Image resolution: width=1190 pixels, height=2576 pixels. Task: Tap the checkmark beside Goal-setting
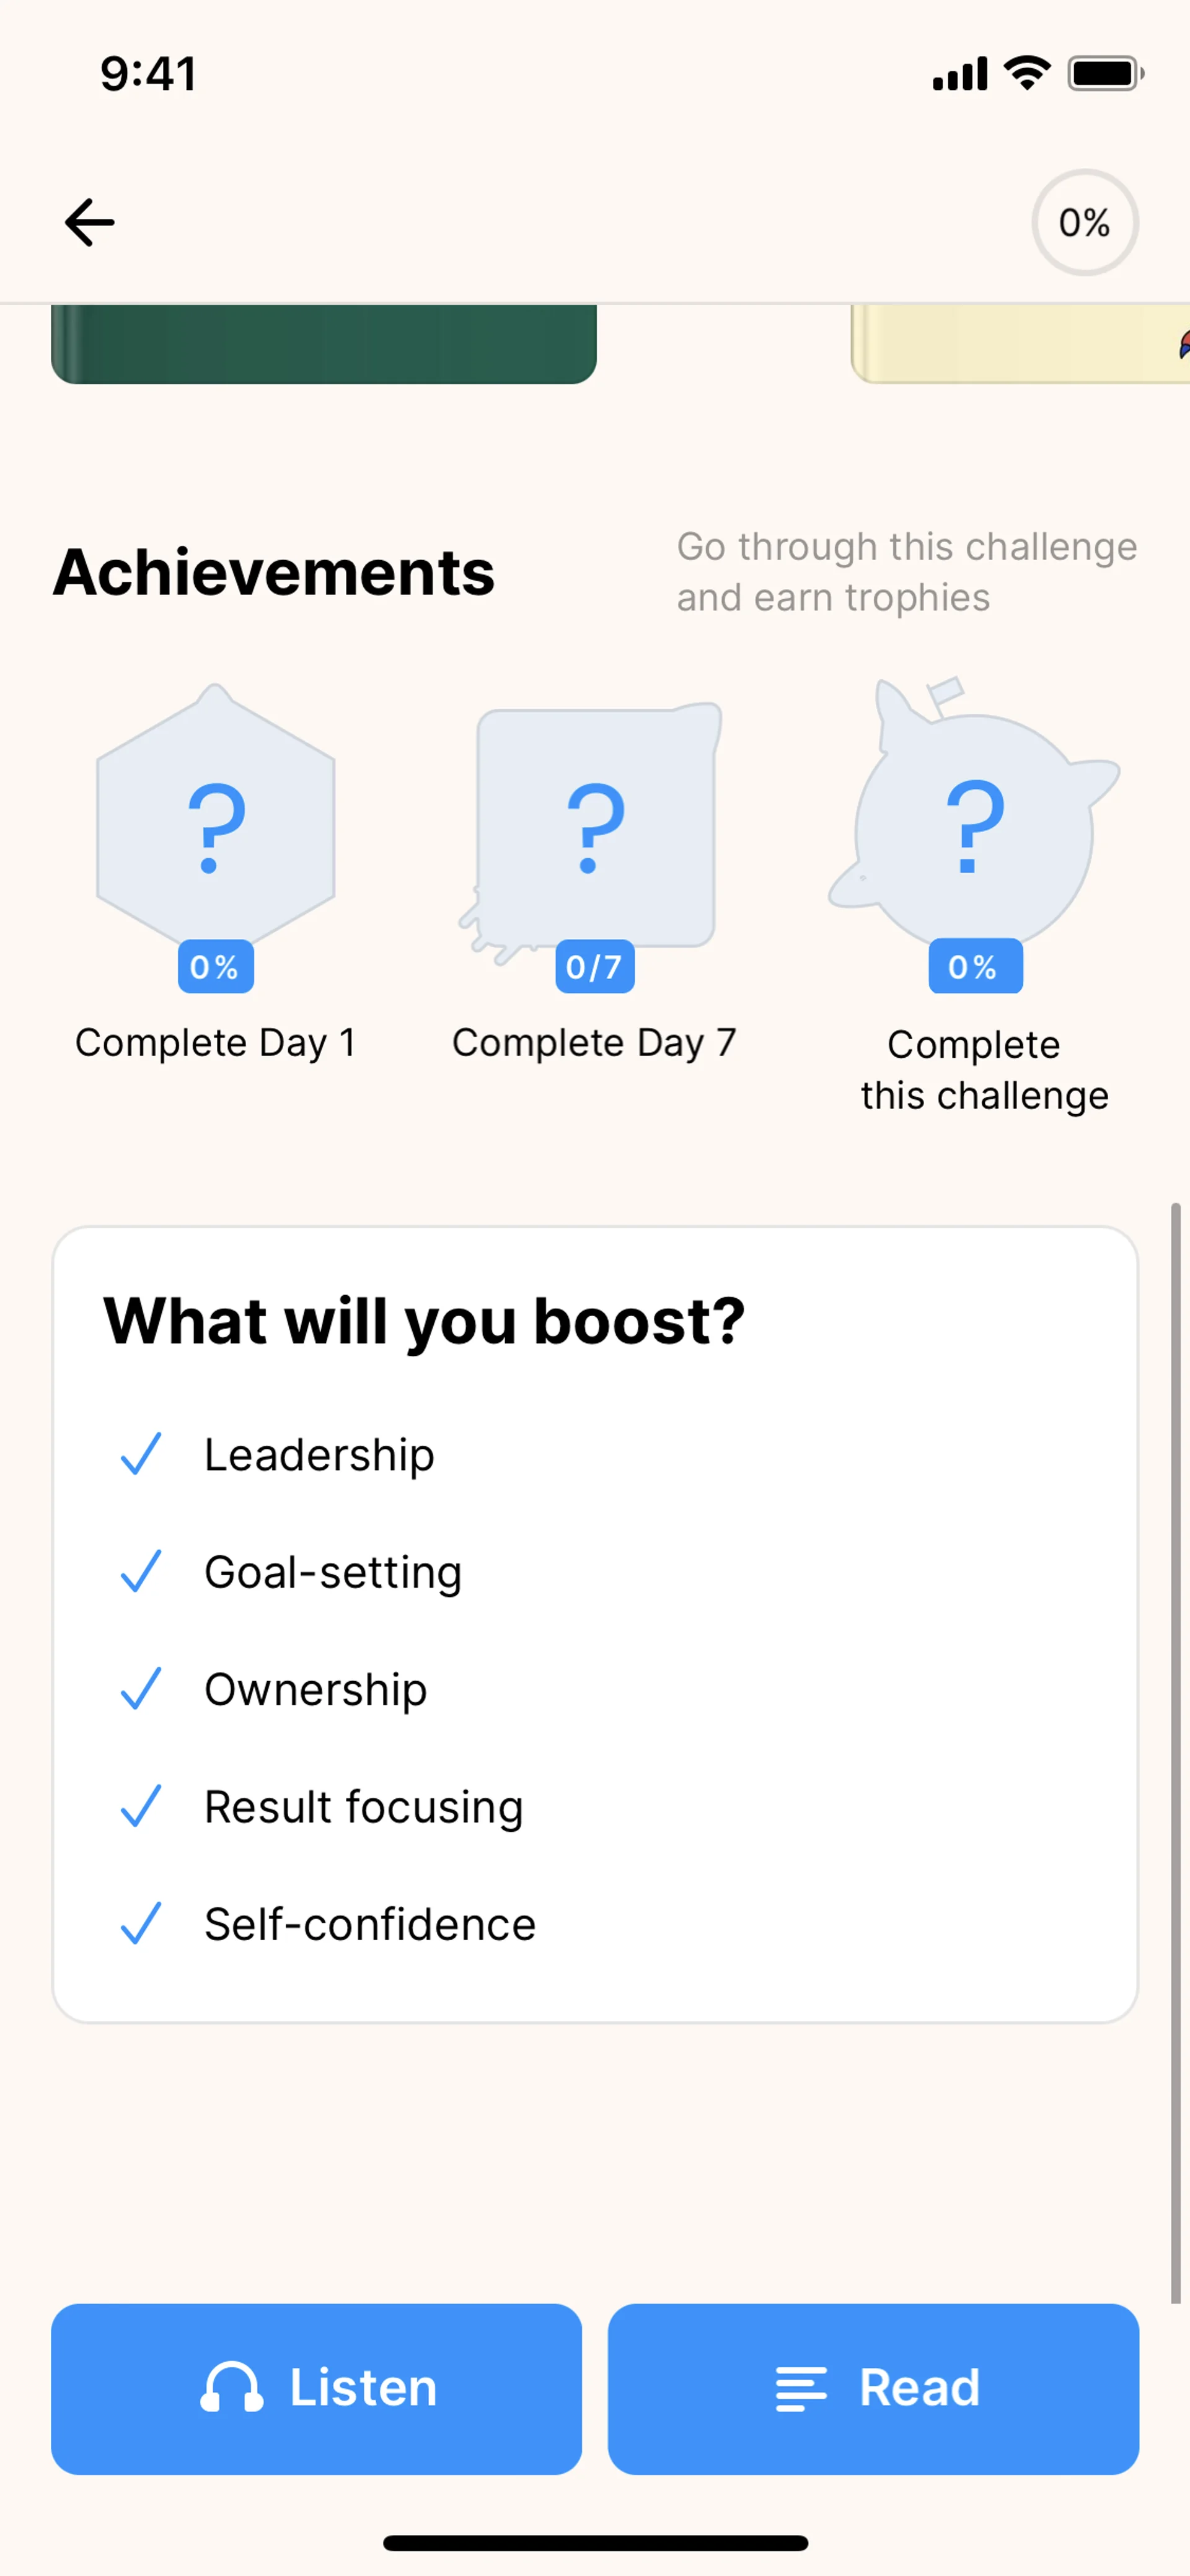(x=141, y=1571)
